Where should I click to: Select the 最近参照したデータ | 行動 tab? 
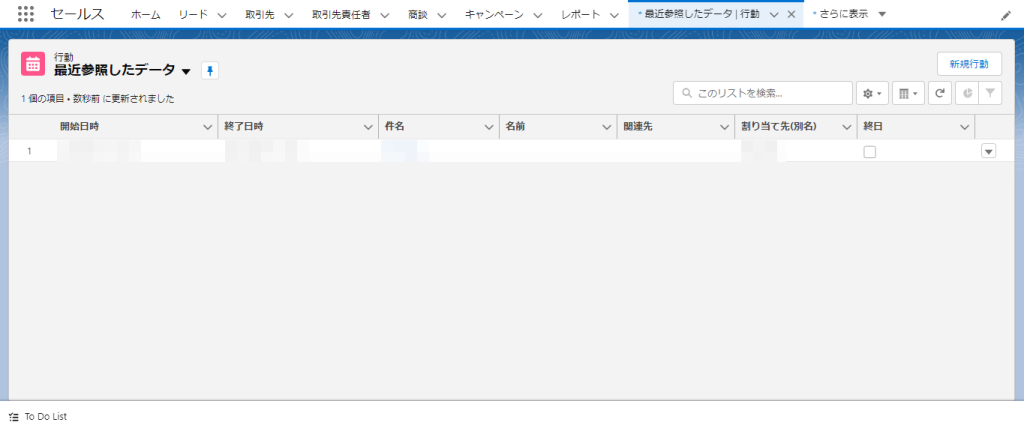tap(701, 14)
